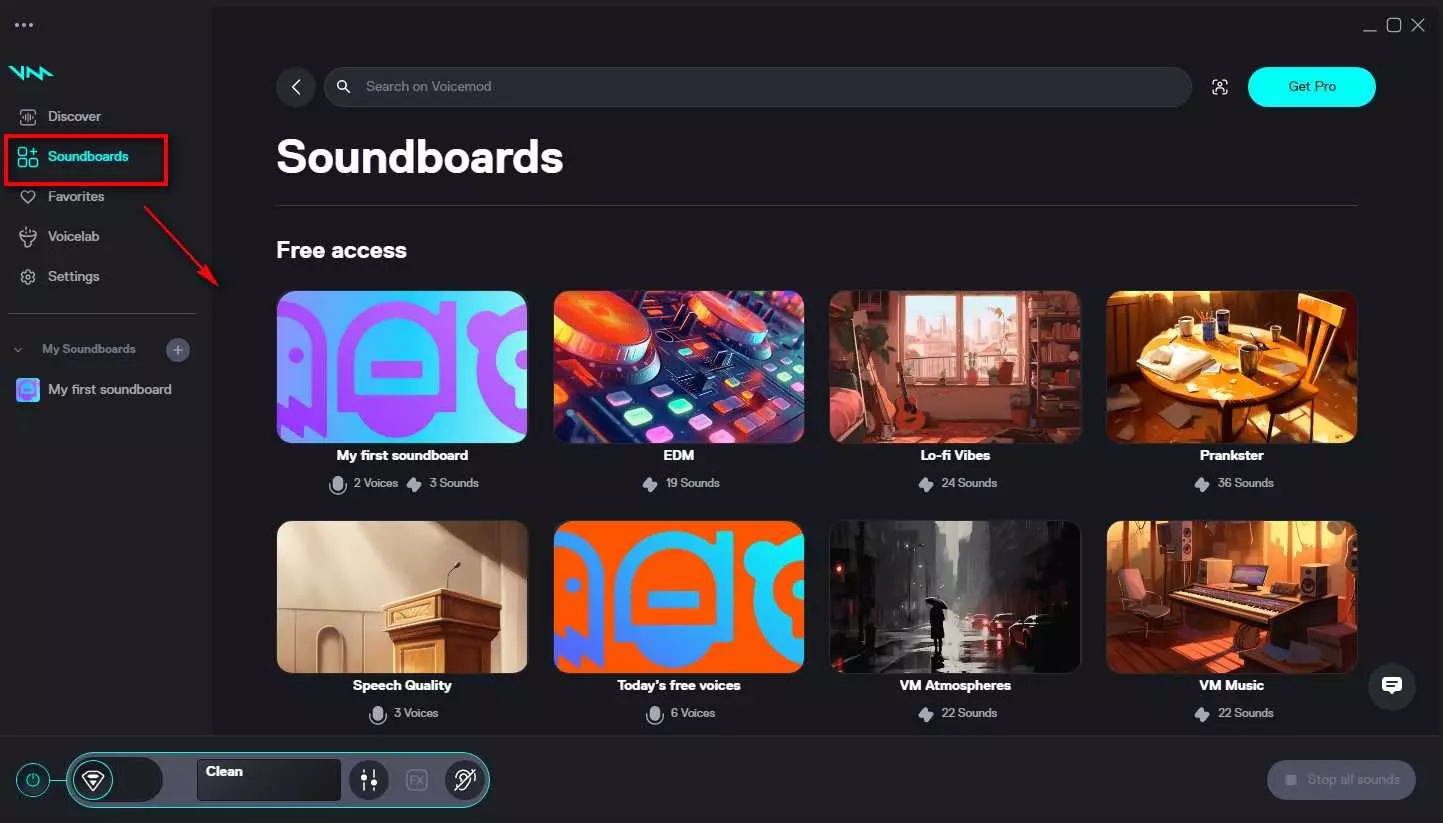Open the EDM soundboard card
This screenshot has height=823, width=1443.
pos(679,367)
